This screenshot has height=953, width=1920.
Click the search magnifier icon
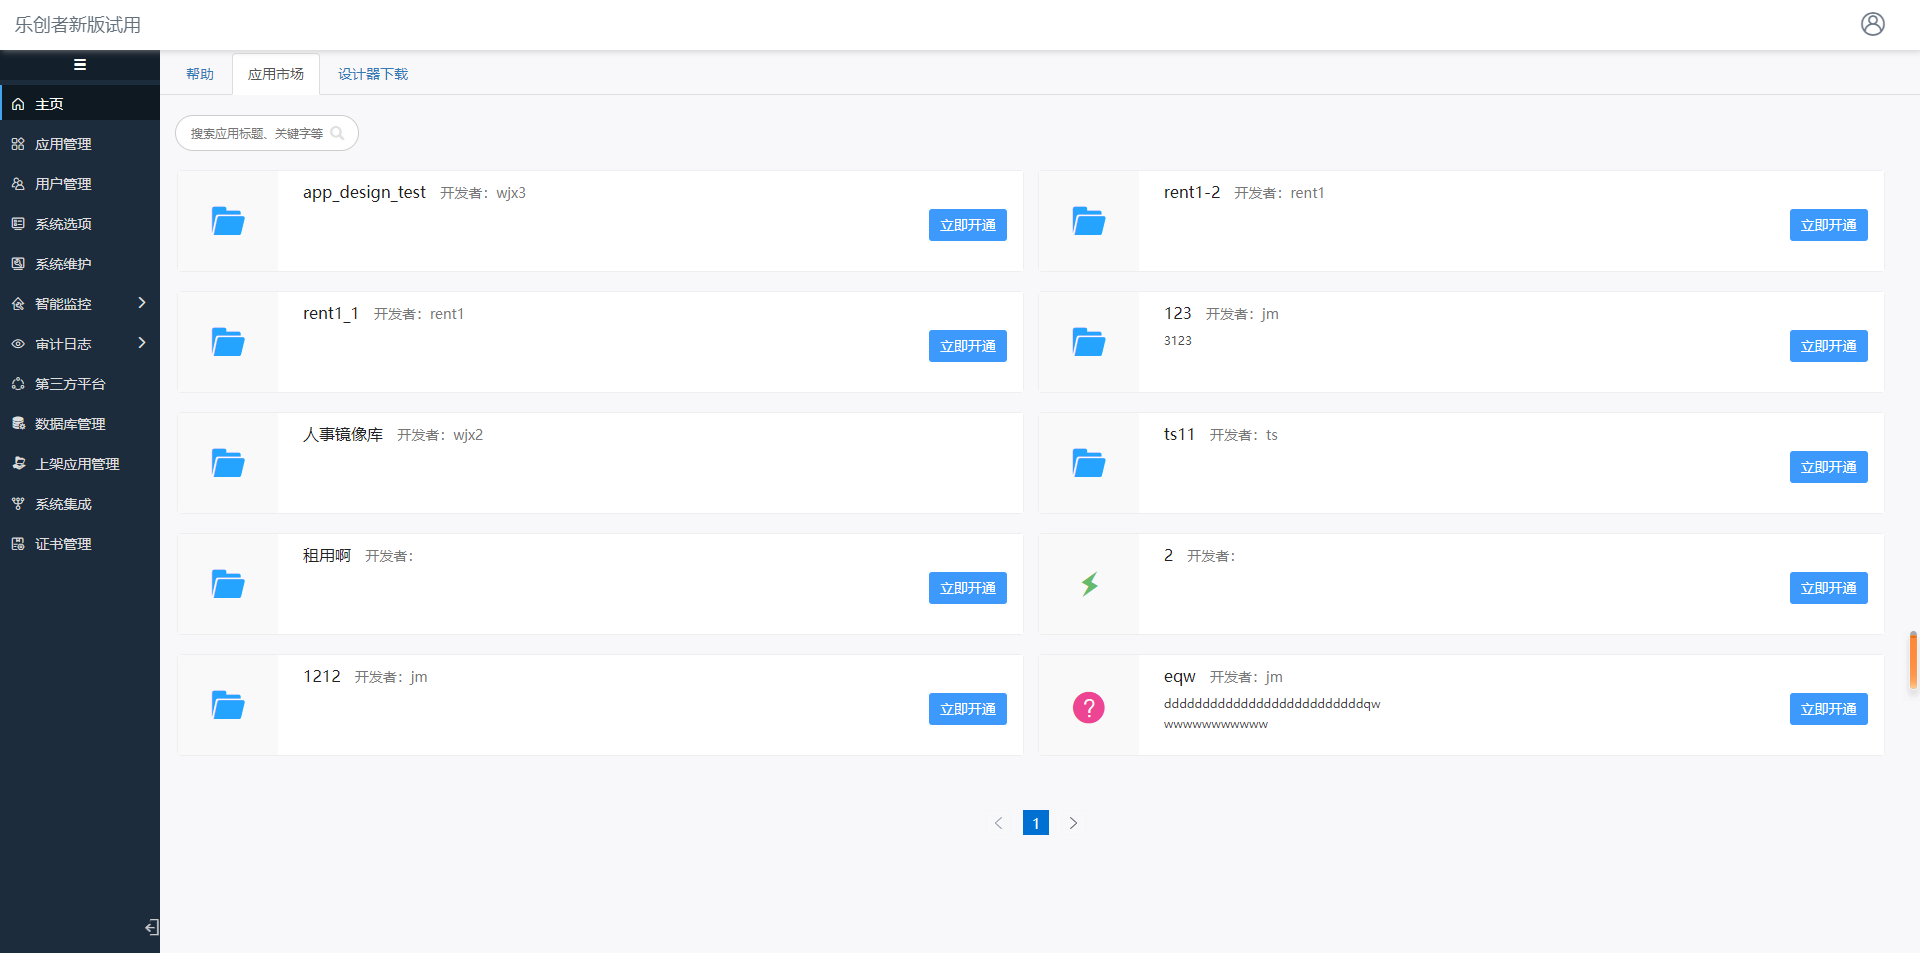[338, 133]
